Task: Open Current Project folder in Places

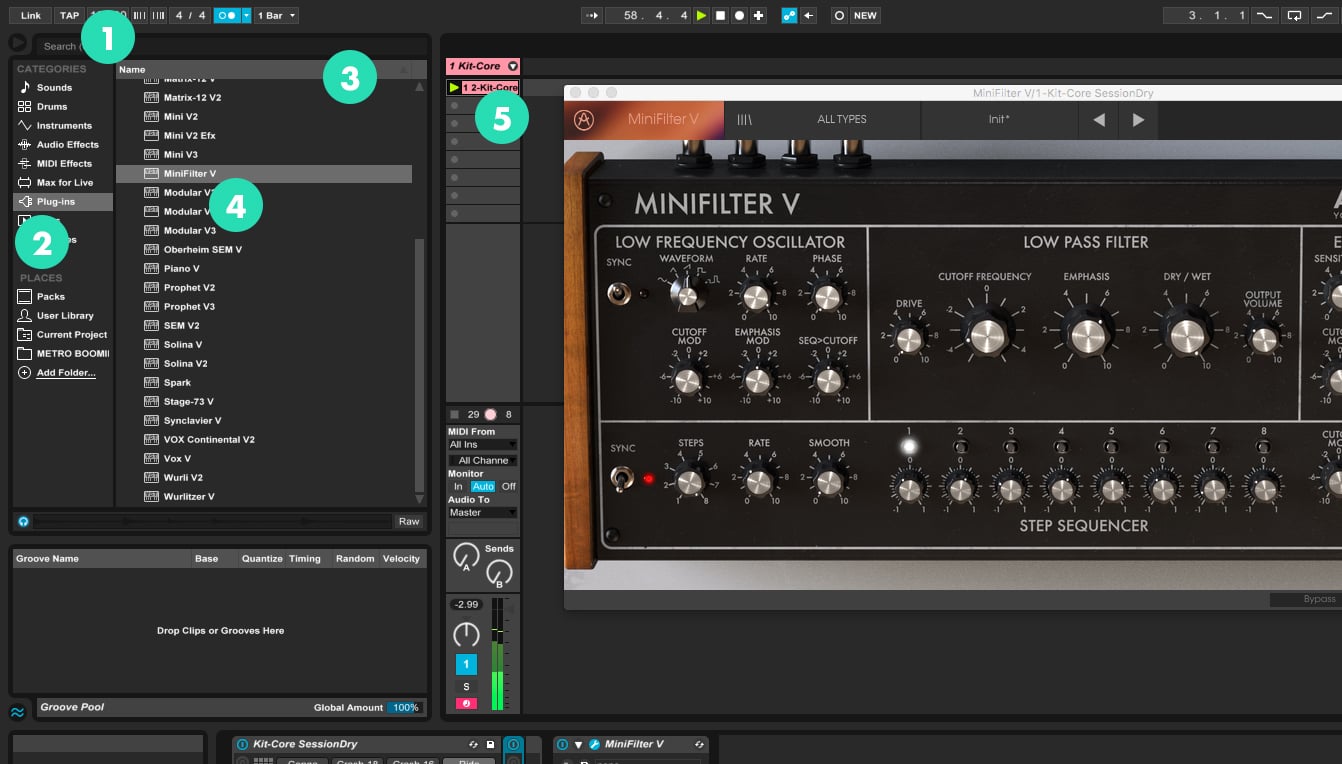Action: tap(71, 334)
